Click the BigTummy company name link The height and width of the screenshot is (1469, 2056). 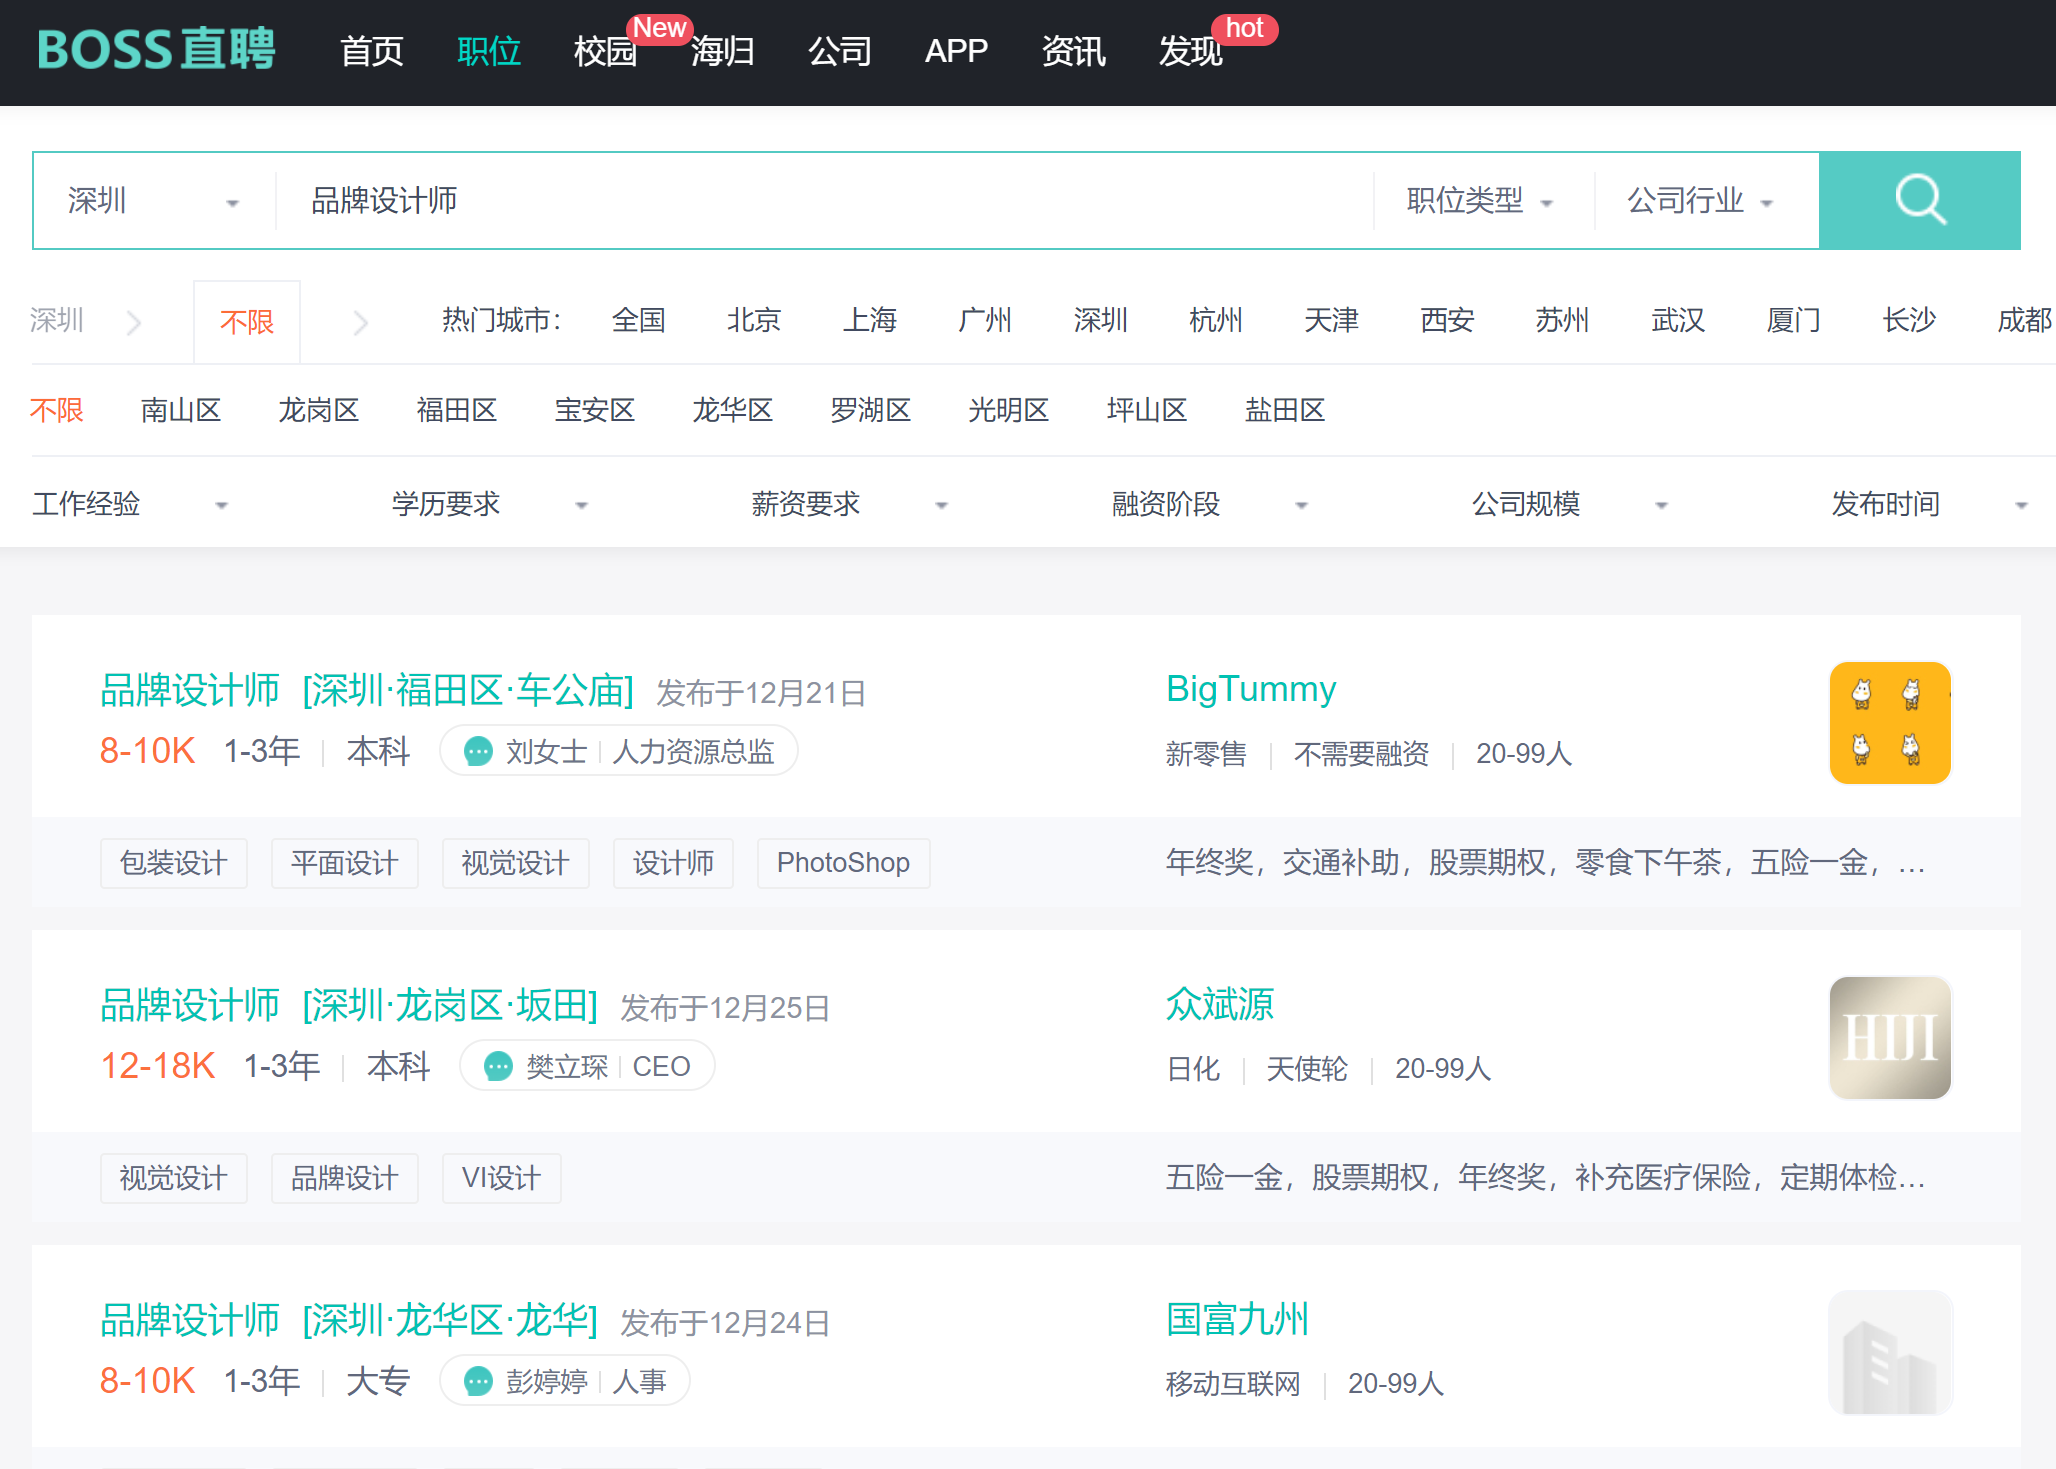point(1250,689)
